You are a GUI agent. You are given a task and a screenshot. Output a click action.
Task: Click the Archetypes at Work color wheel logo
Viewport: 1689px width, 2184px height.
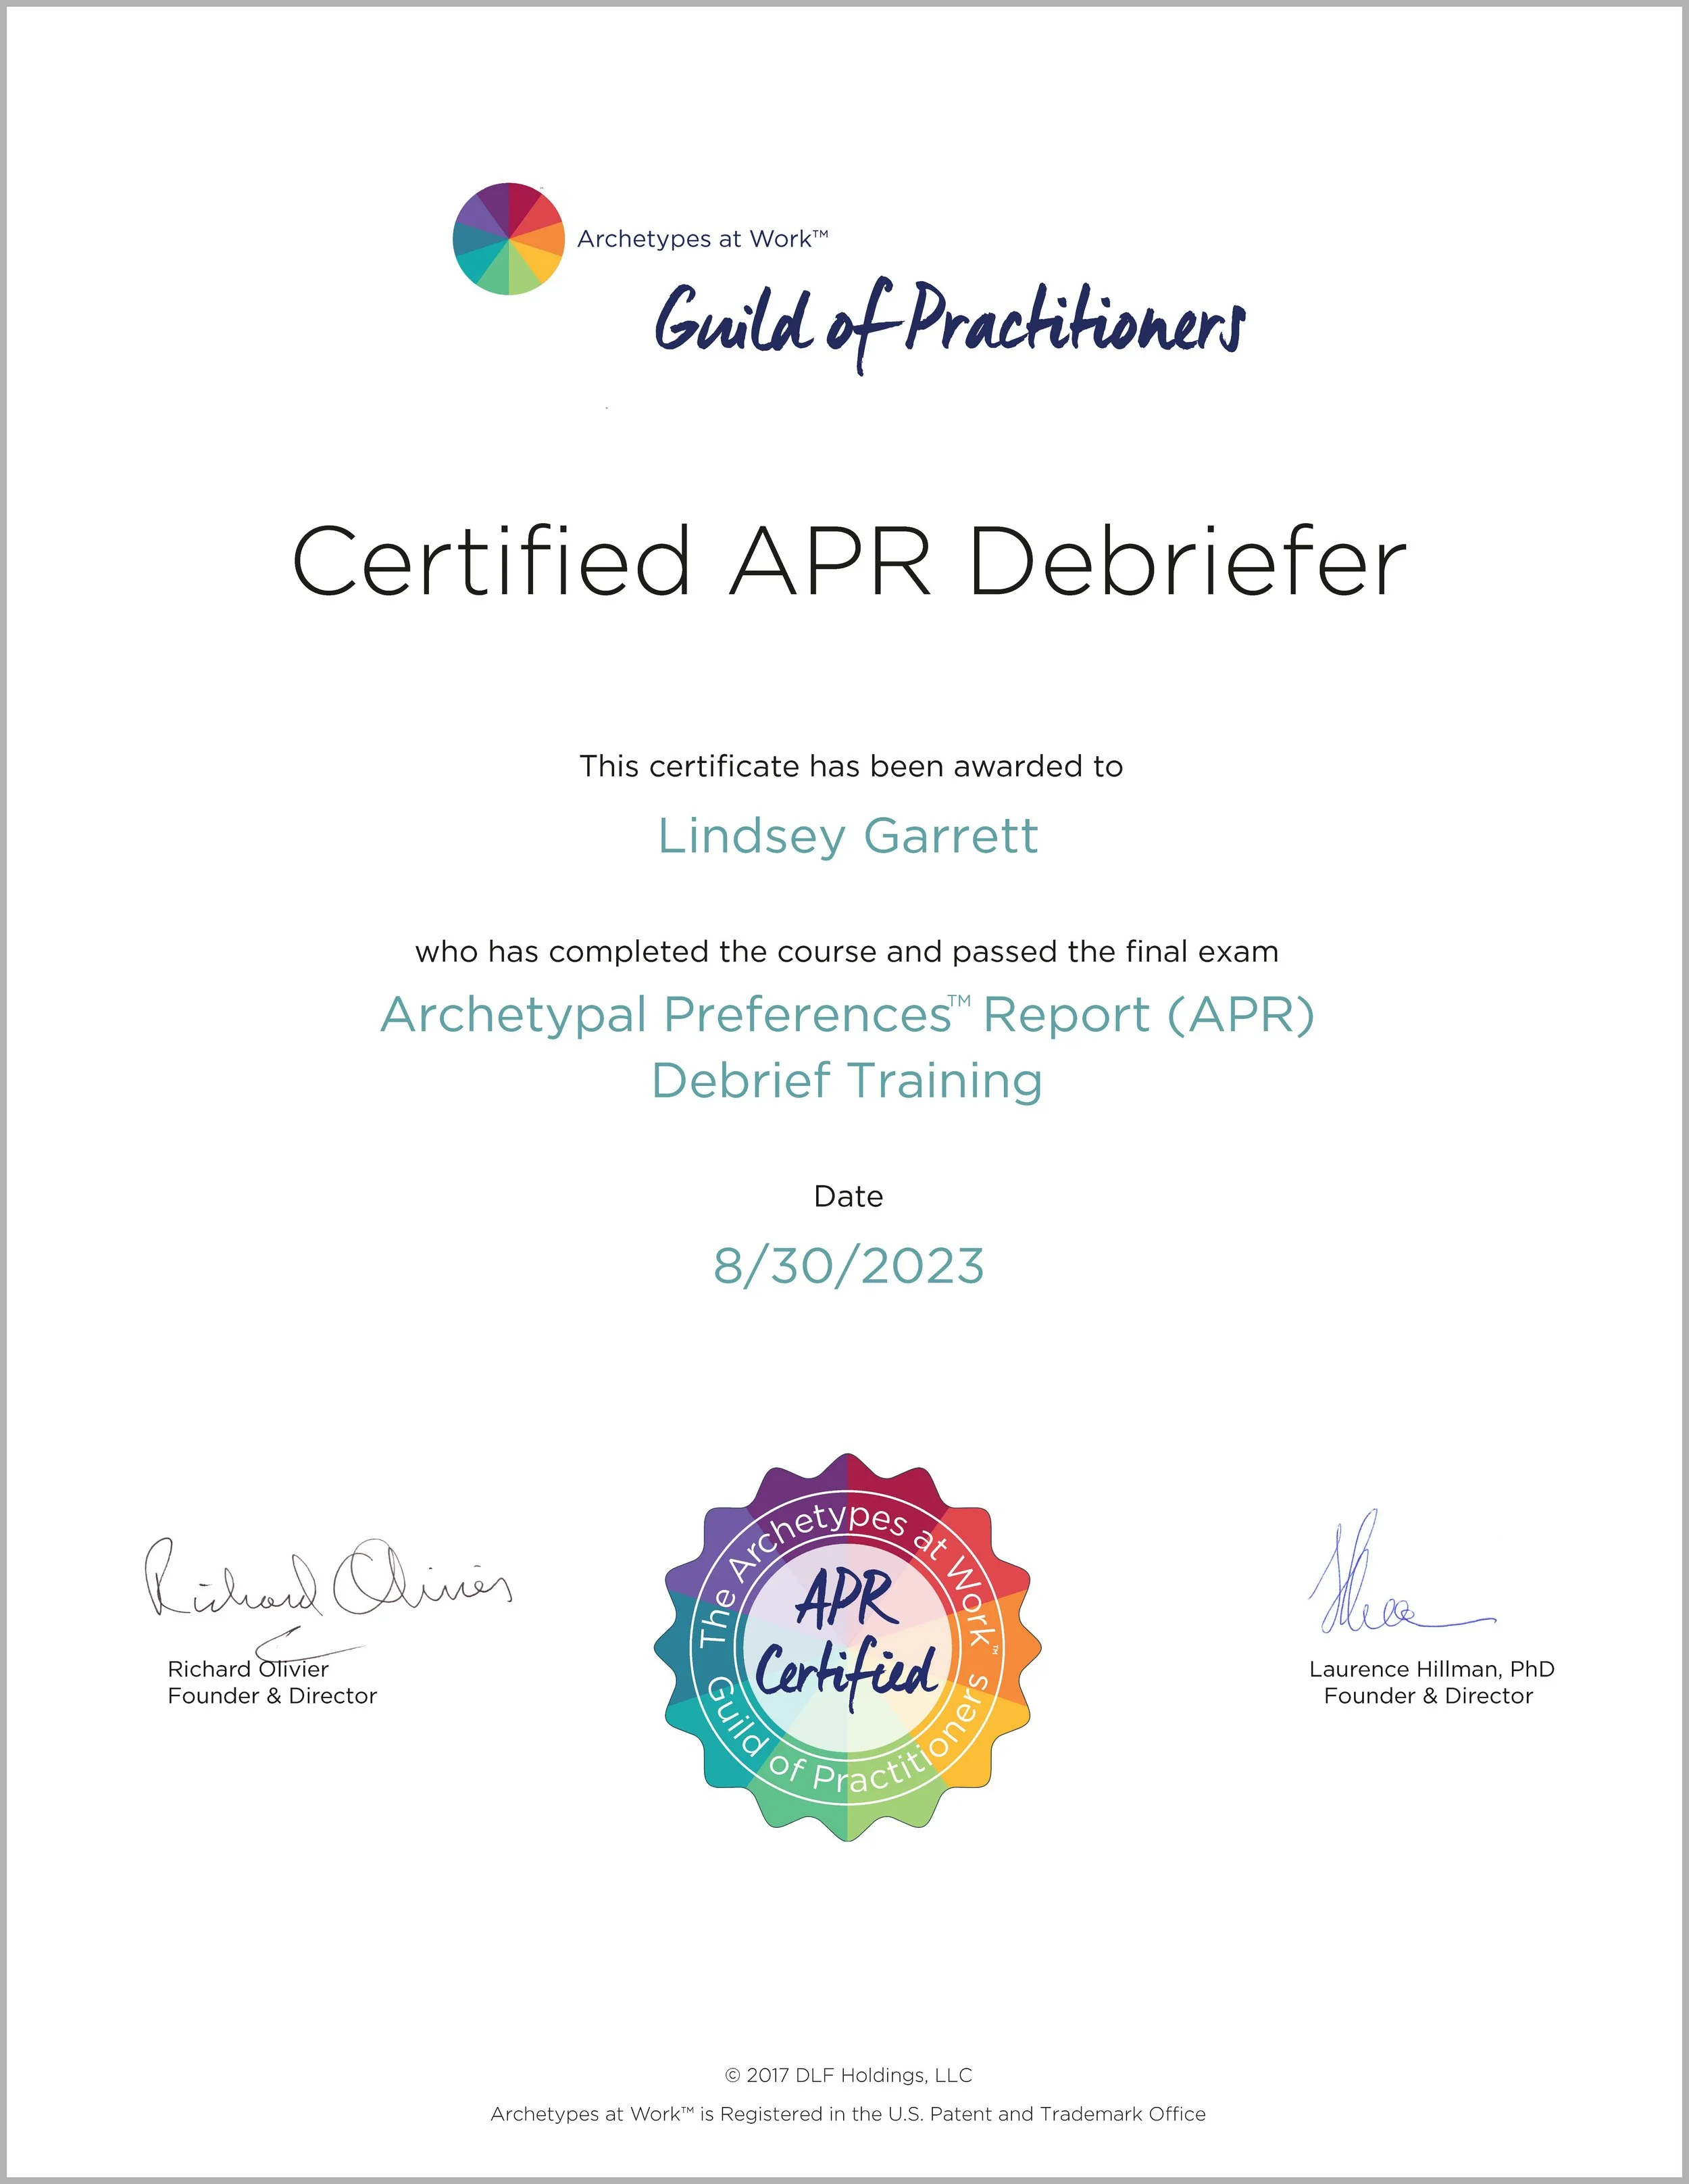coord(509,239)
